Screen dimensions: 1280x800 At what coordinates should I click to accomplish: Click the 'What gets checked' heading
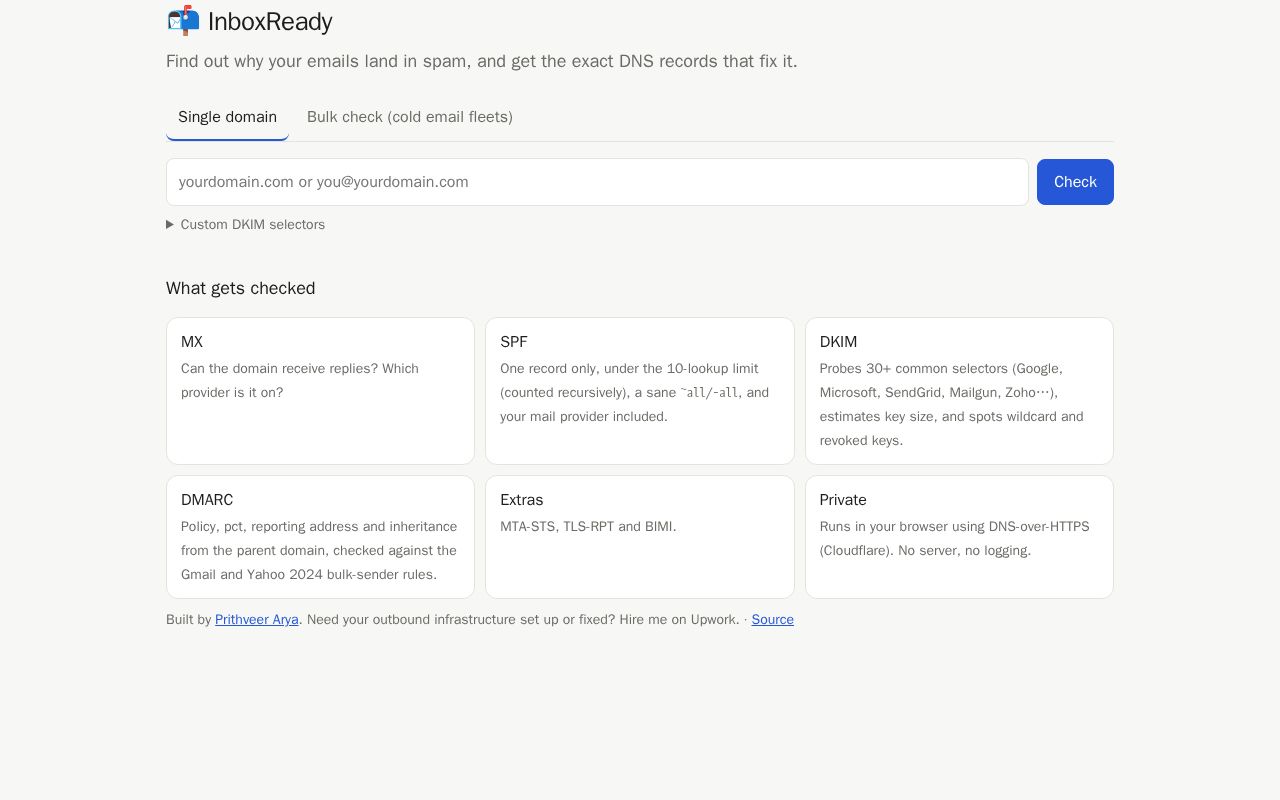coord(241,288)
